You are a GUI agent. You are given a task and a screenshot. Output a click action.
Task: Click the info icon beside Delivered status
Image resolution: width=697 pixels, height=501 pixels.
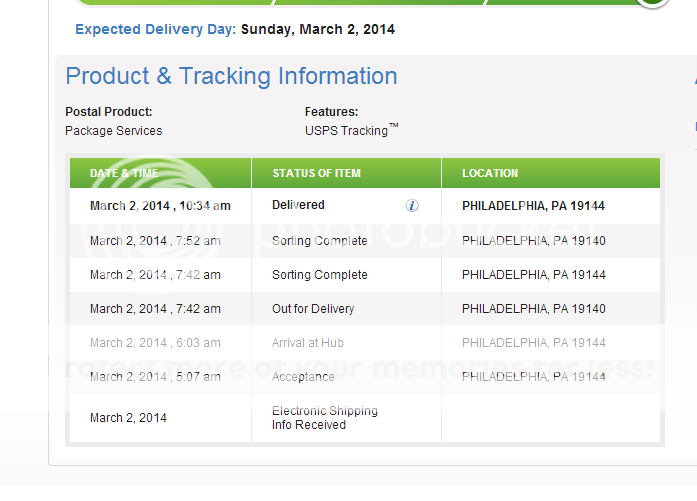click(x=412, y=205)
